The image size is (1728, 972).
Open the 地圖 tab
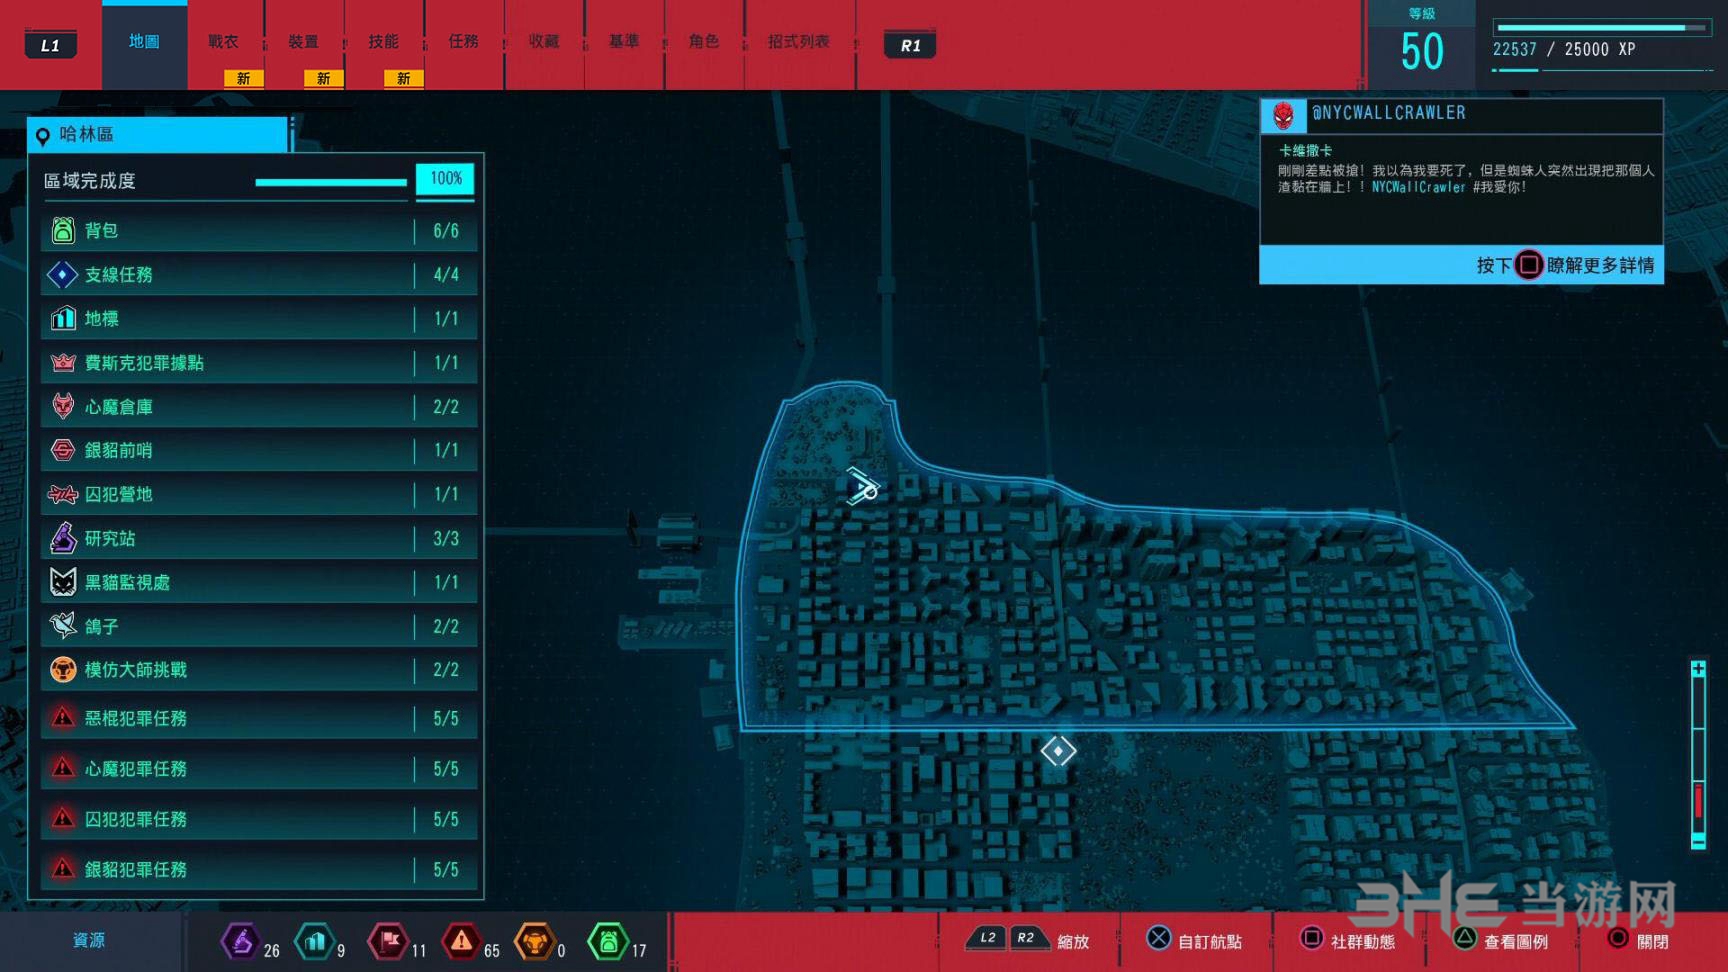144,42
